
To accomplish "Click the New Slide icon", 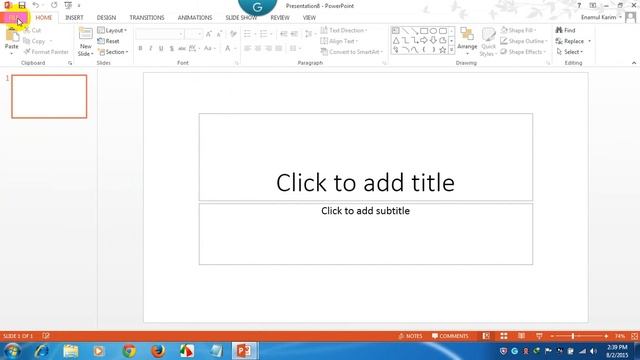I will (86, 34).
